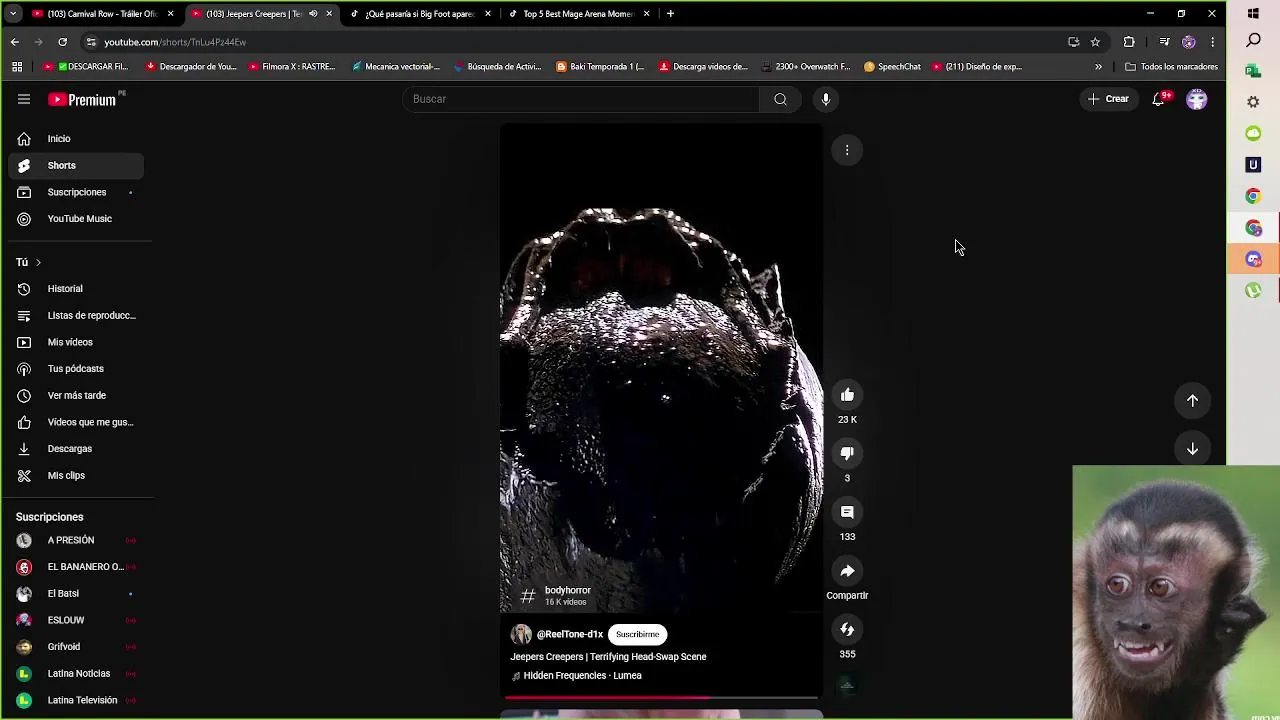The width and height of the screenshot is (1280, 720).
Task: Open Hidden Frequencies Lumea sound link
Action: click(582, 676)
